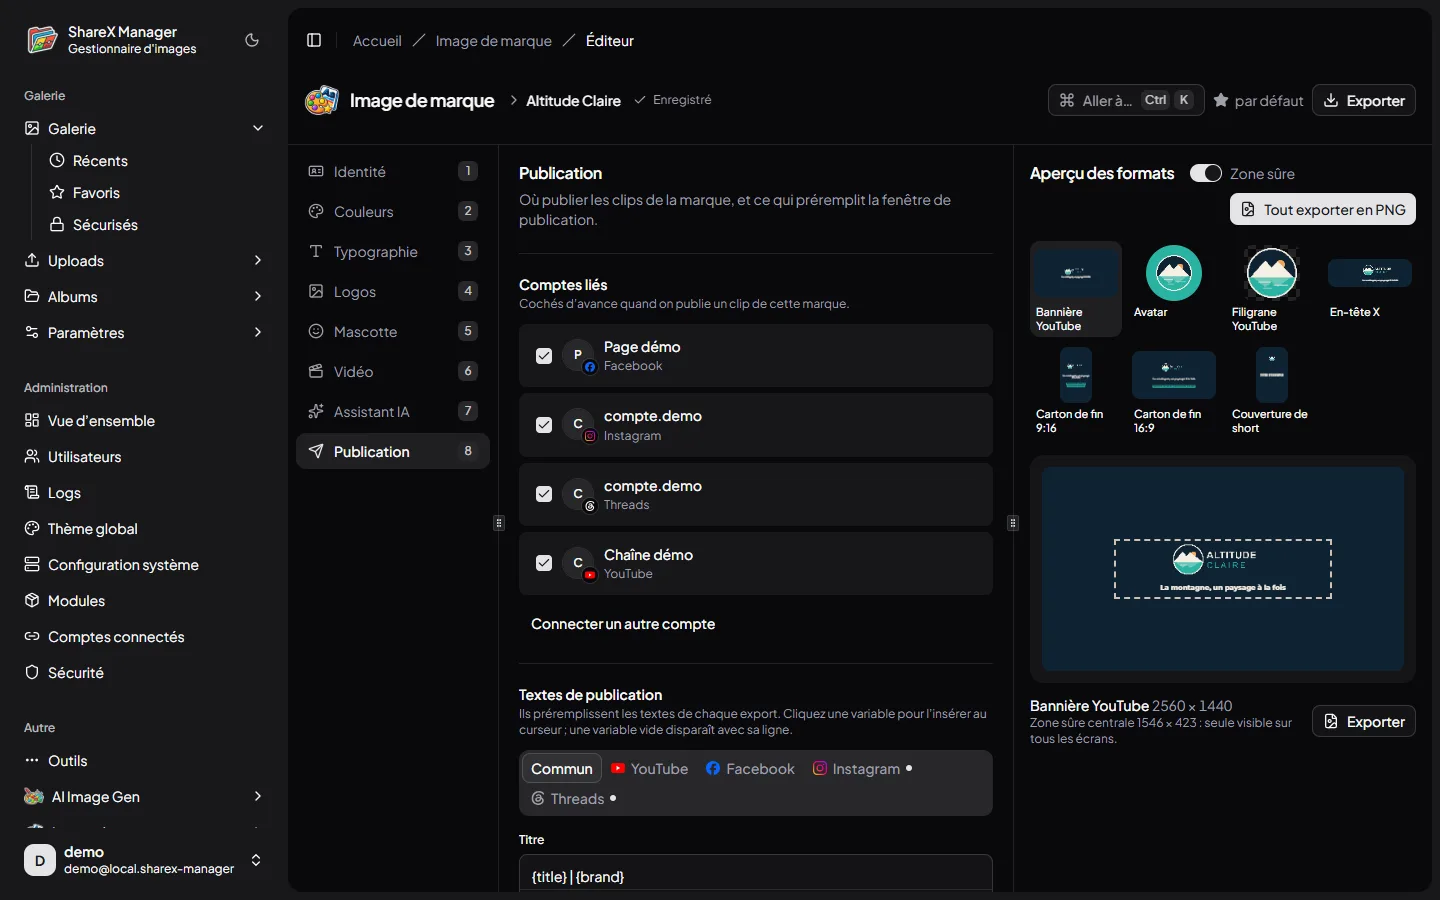
Task: Click Tout exporter en PNG button
Action: (1323, 209)
